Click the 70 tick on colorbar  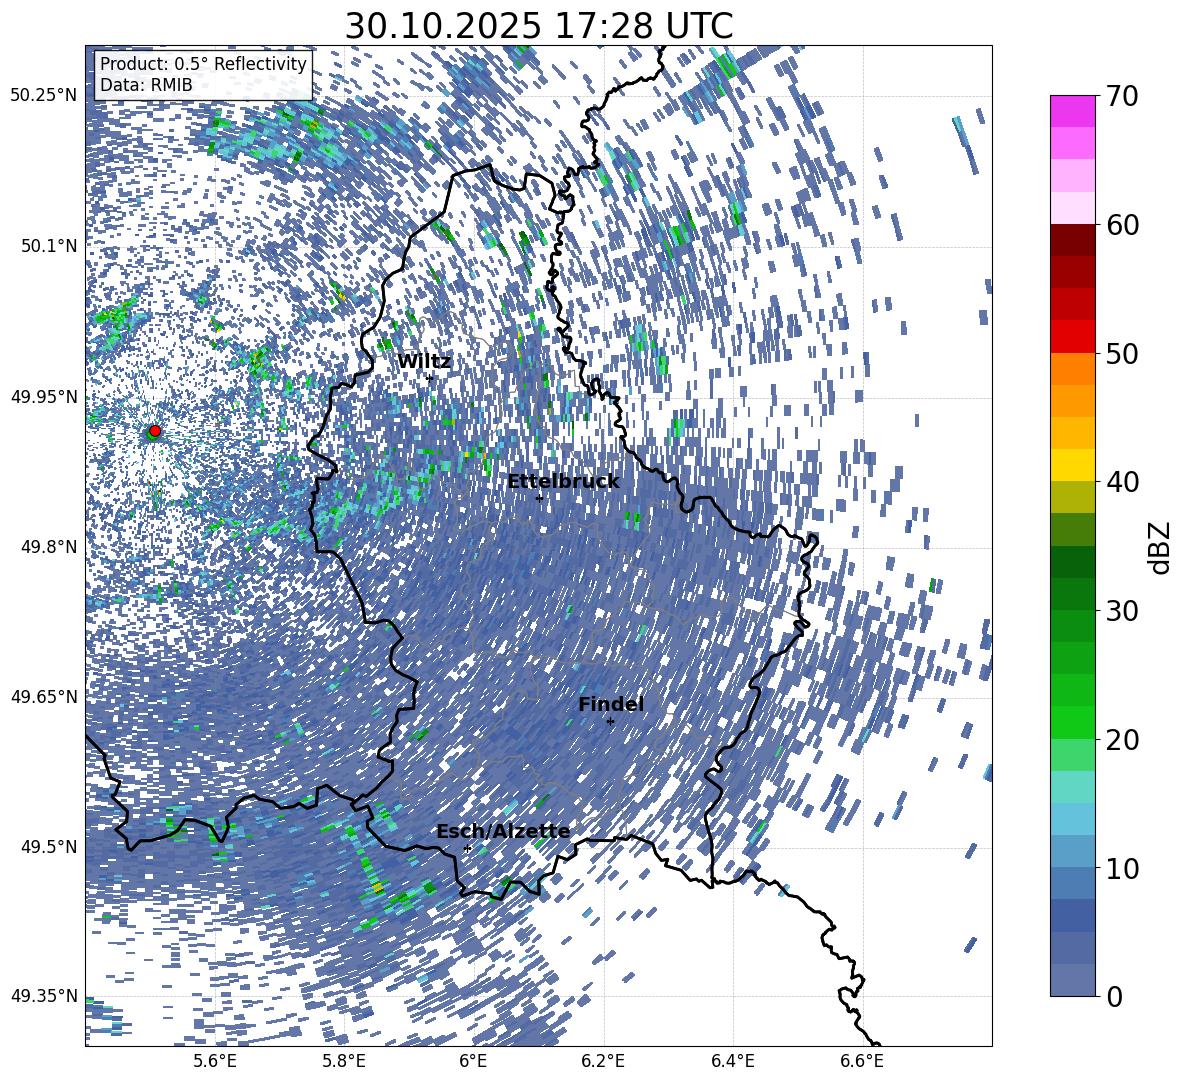tap(1122, 96)
